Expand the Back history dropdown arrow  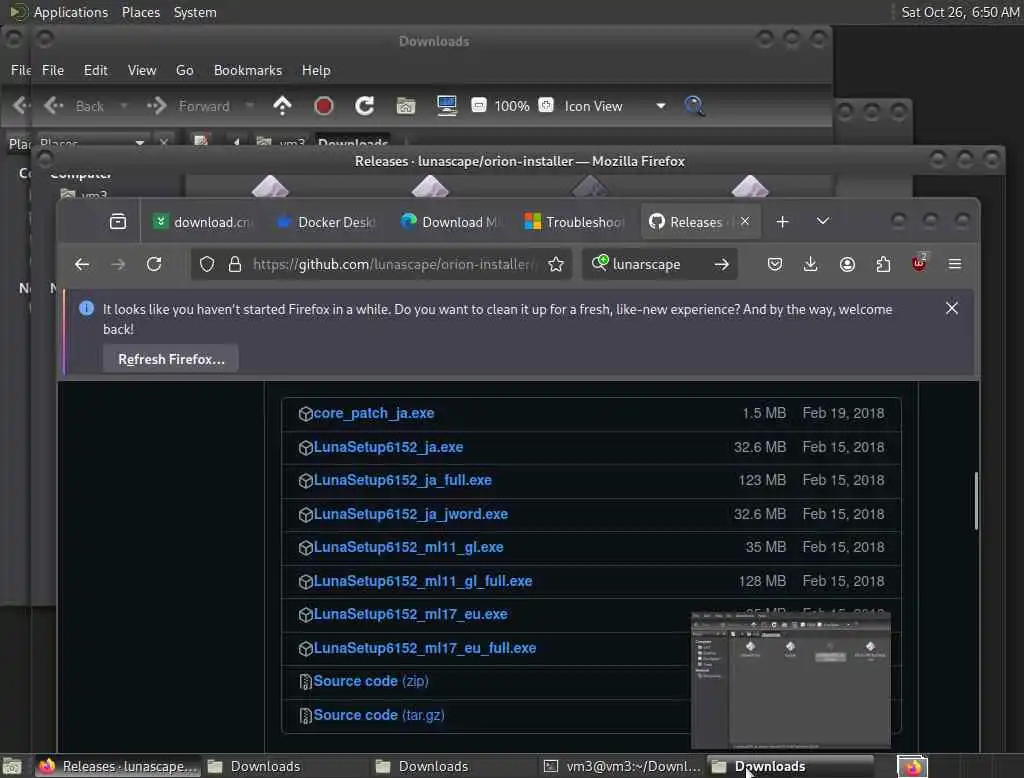point(123,106)
